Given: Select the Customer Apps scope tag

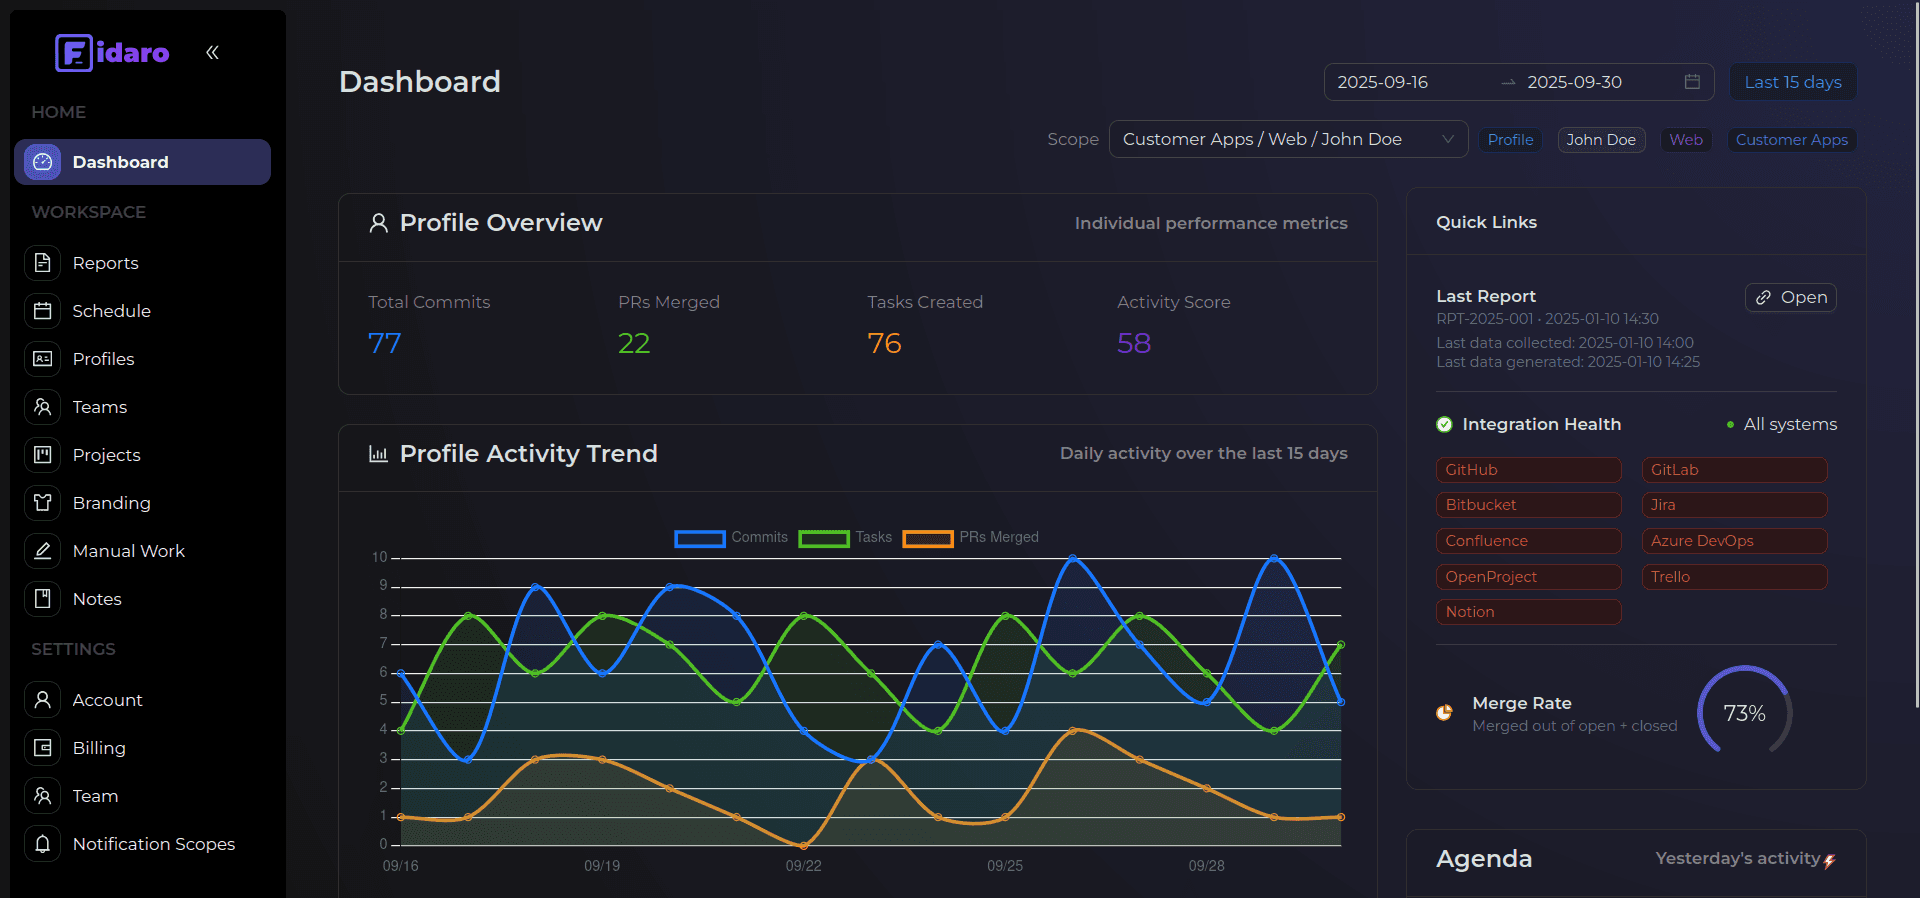Looking at the screenshot, I should pos(1791,140).
